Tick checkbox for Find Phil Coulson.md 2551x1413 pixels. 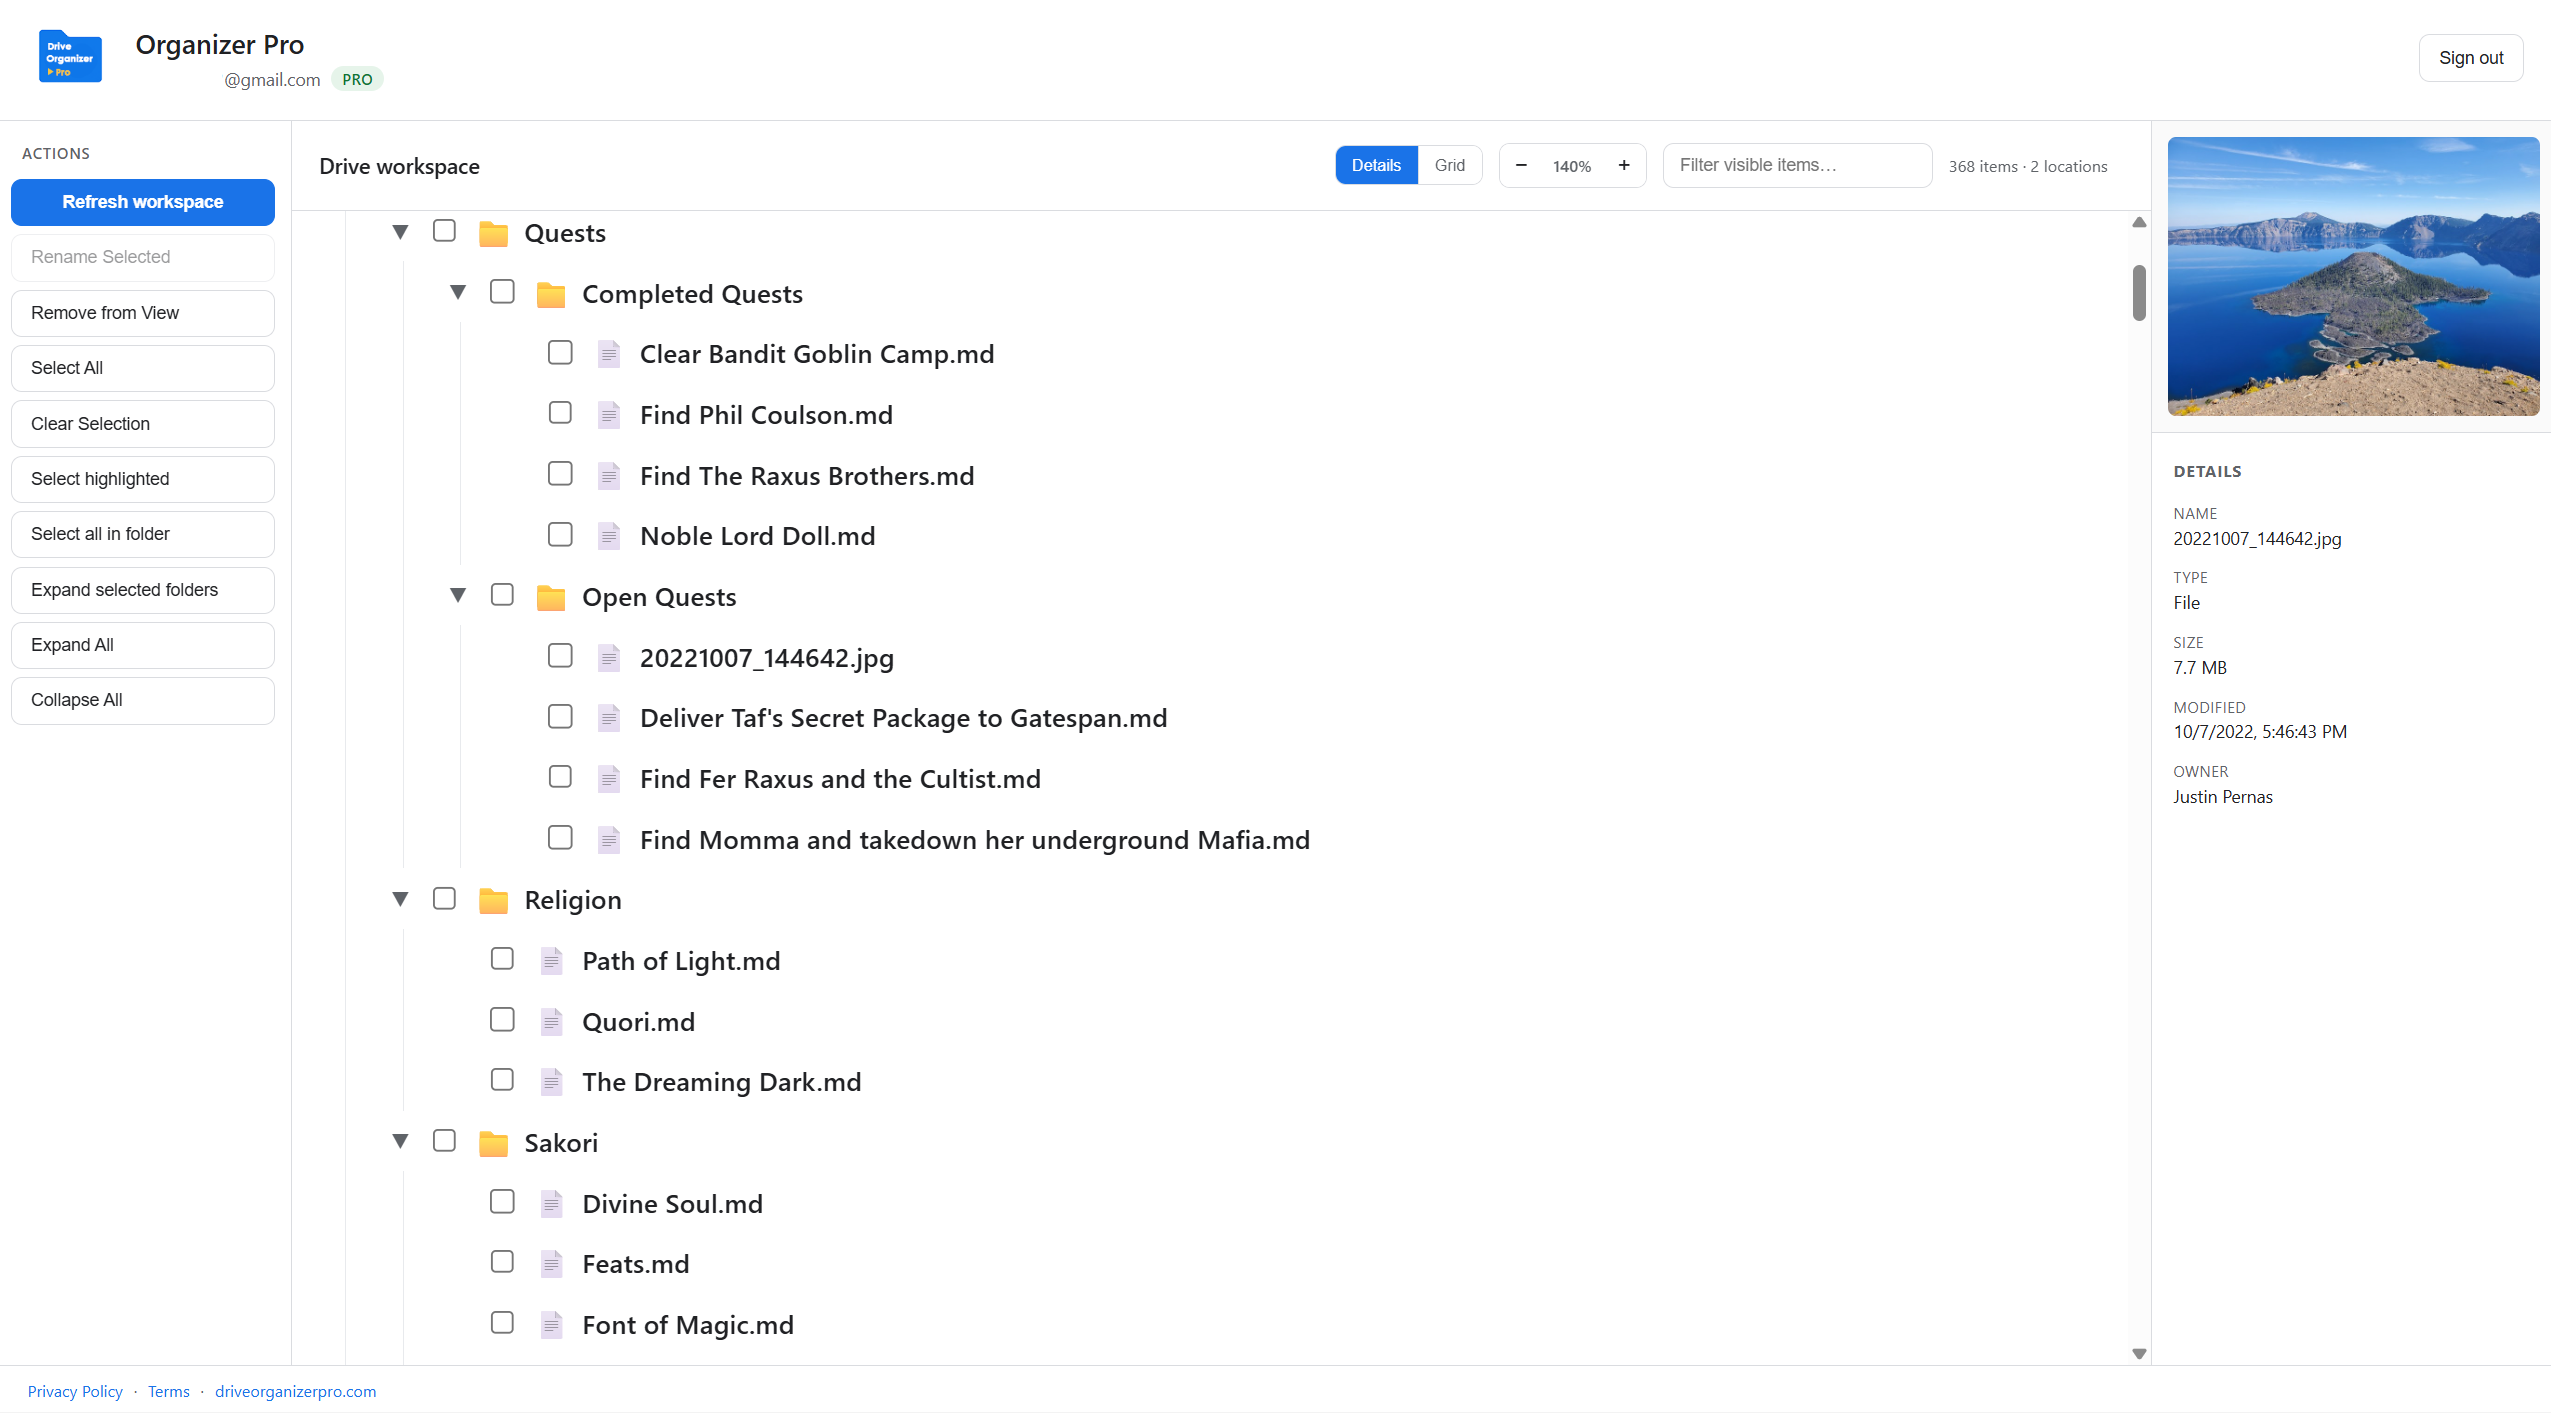[x=560, y=413]
